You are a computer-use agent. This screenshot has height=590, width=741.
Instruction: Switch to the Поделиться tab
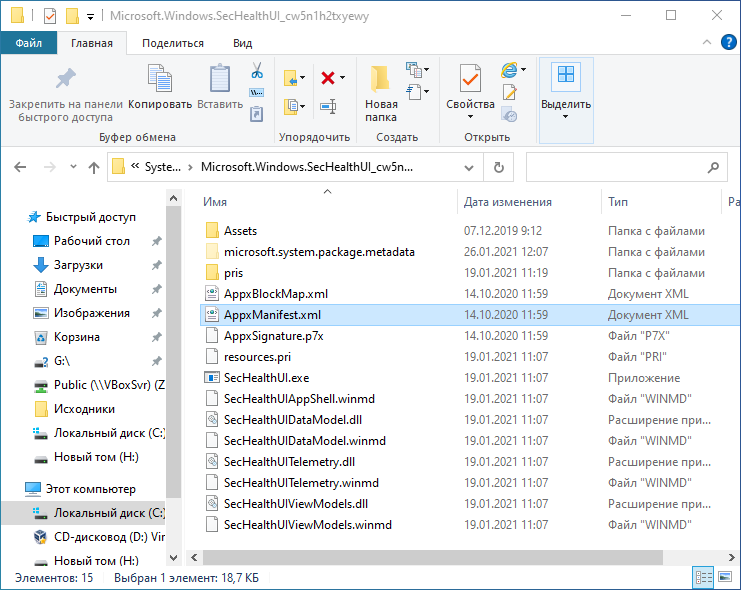[172, 43]
